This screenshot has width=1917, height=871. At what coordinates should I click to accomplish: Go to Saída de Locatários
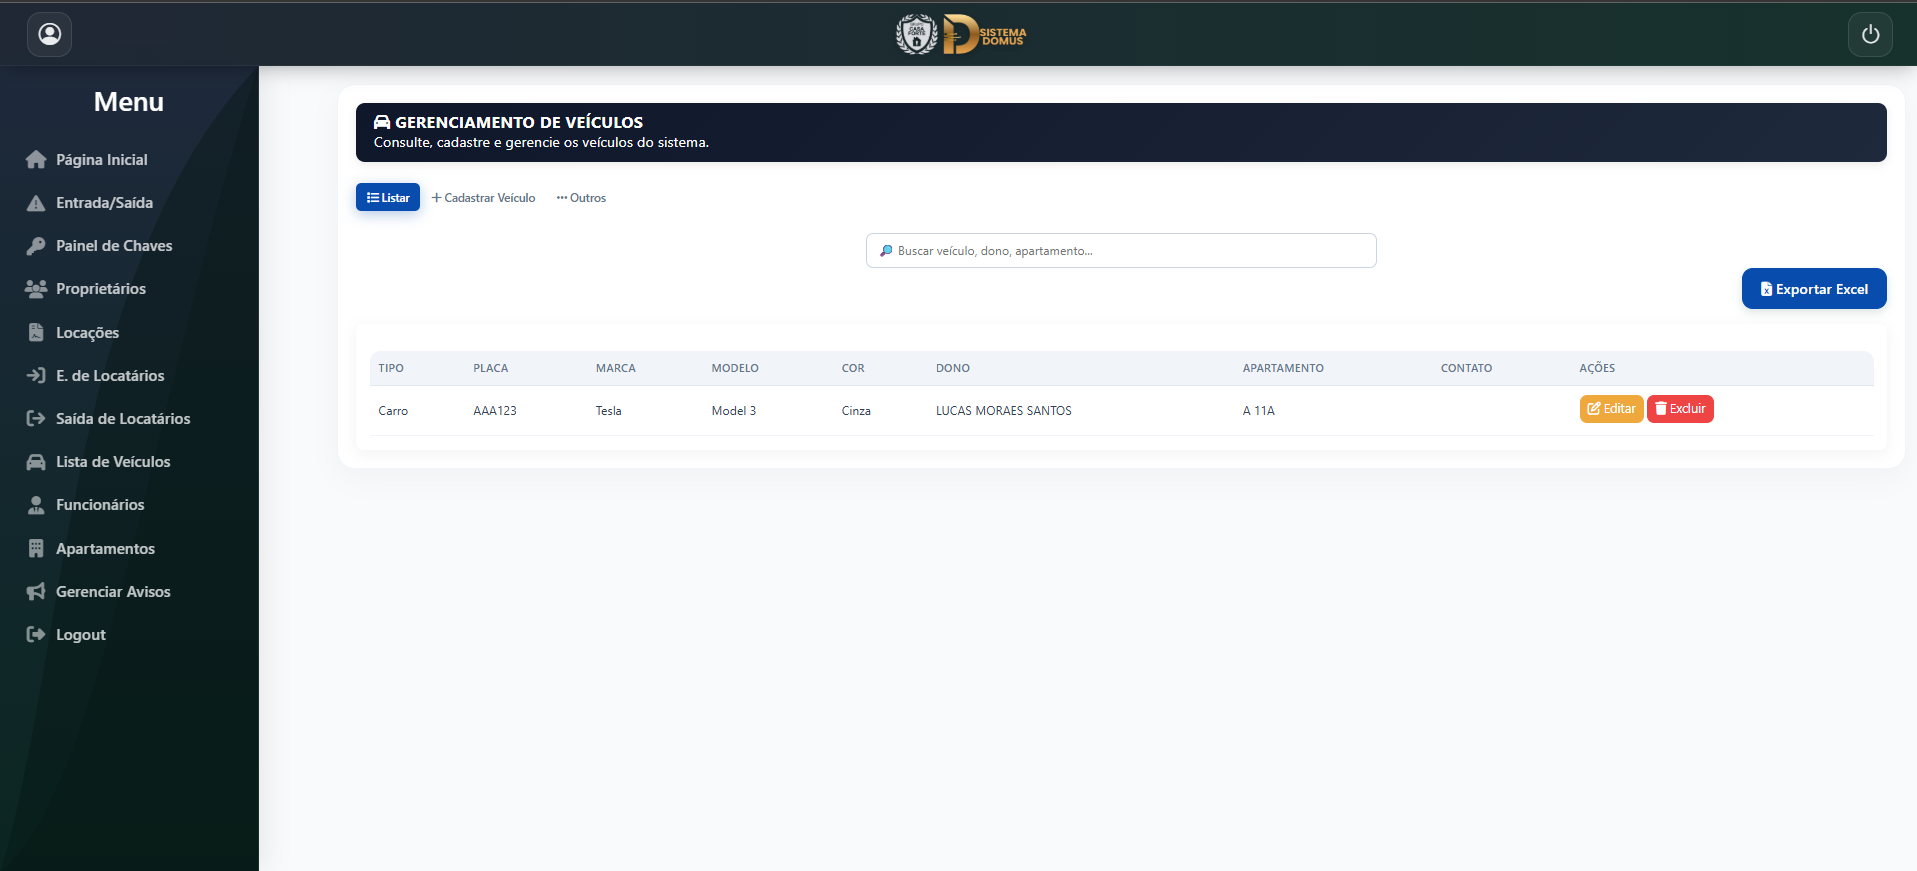123,419
